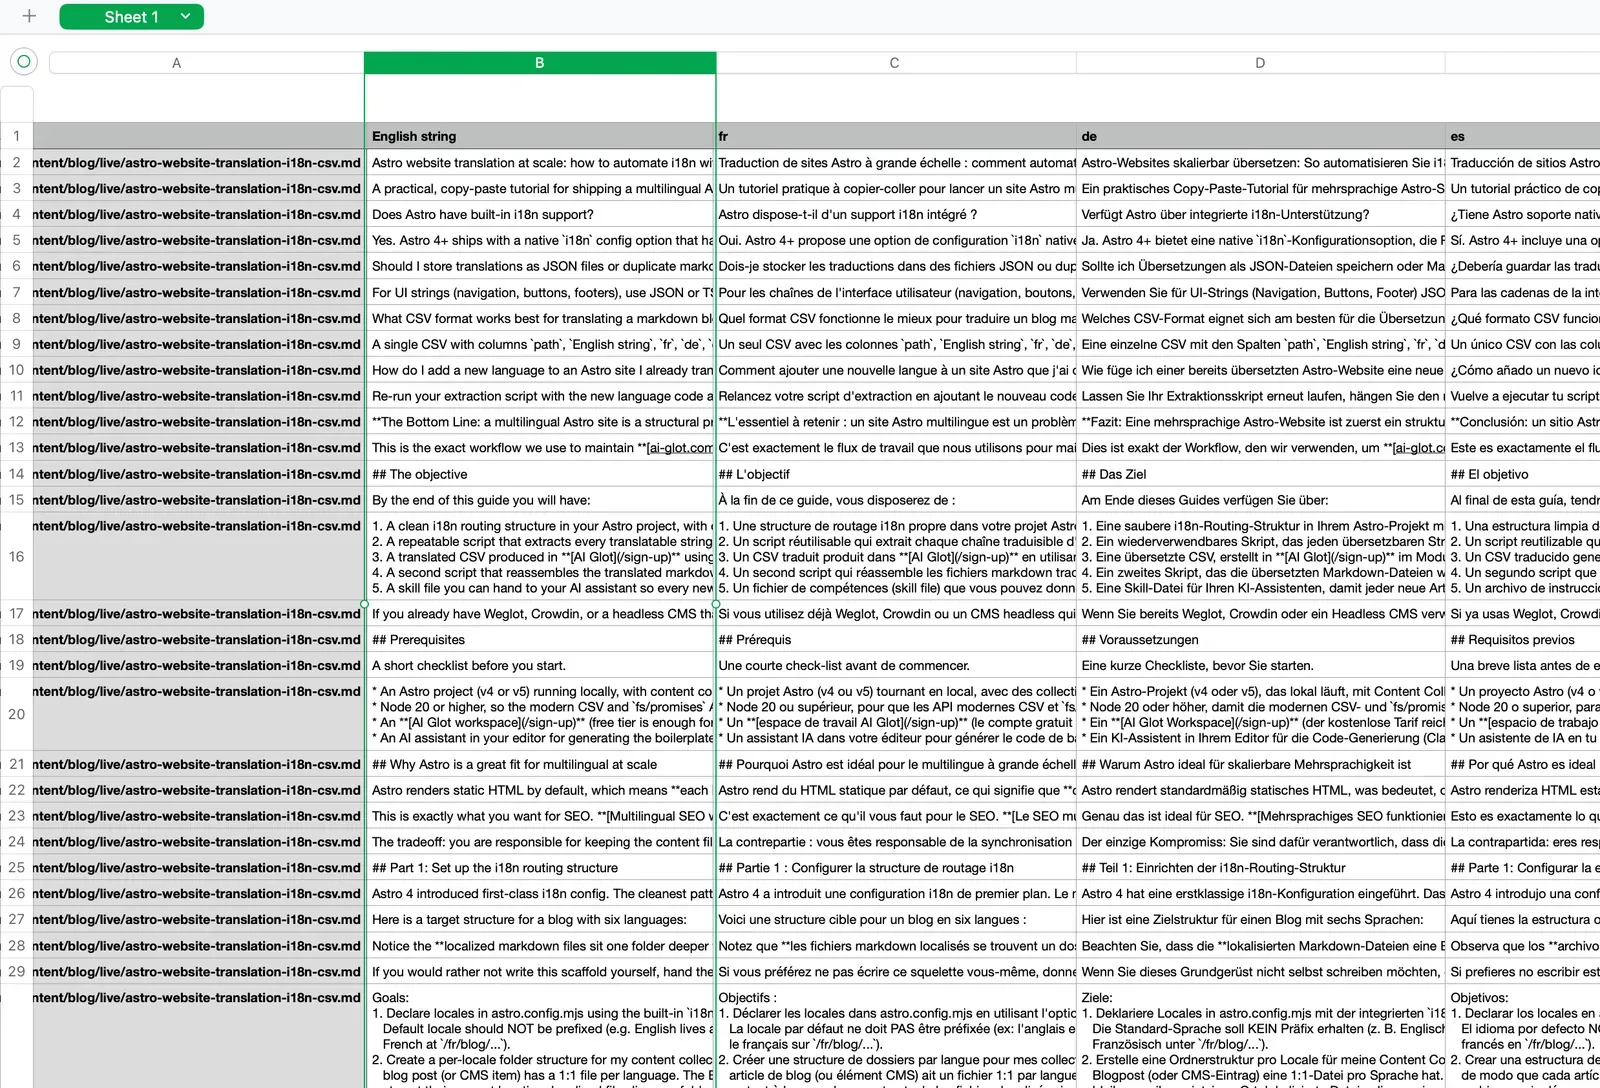This screenshot has width=1600, height=1088.
Task: Select cell 'Am Ende dieses Guides verfügen Sie über:'
Action: click(x=1262, y=500)
